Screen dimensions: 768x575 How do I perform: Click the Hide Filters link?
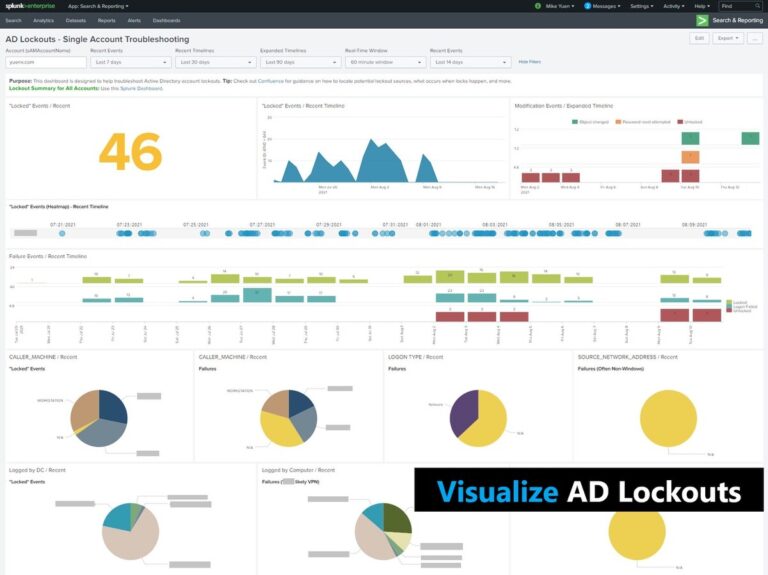pos(529,62)
